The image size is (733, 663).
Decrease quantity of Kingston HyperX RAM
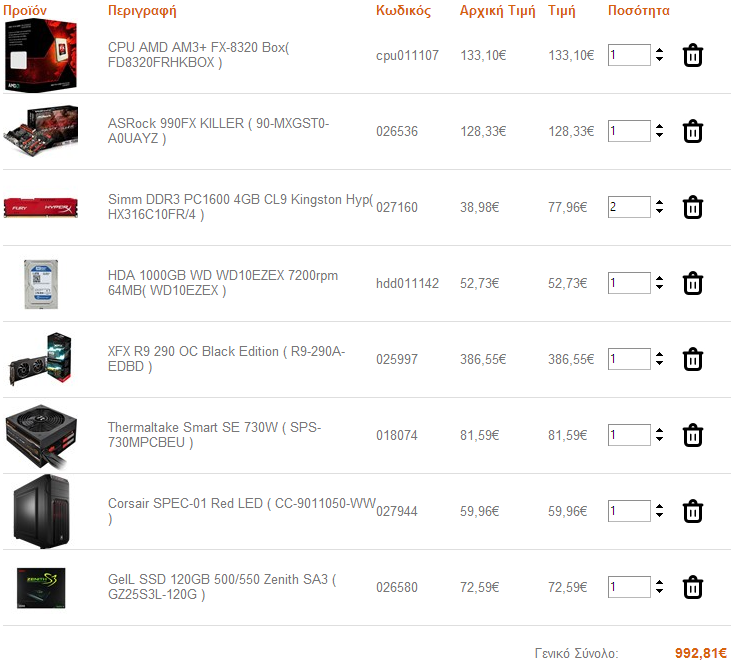(659, 211)
